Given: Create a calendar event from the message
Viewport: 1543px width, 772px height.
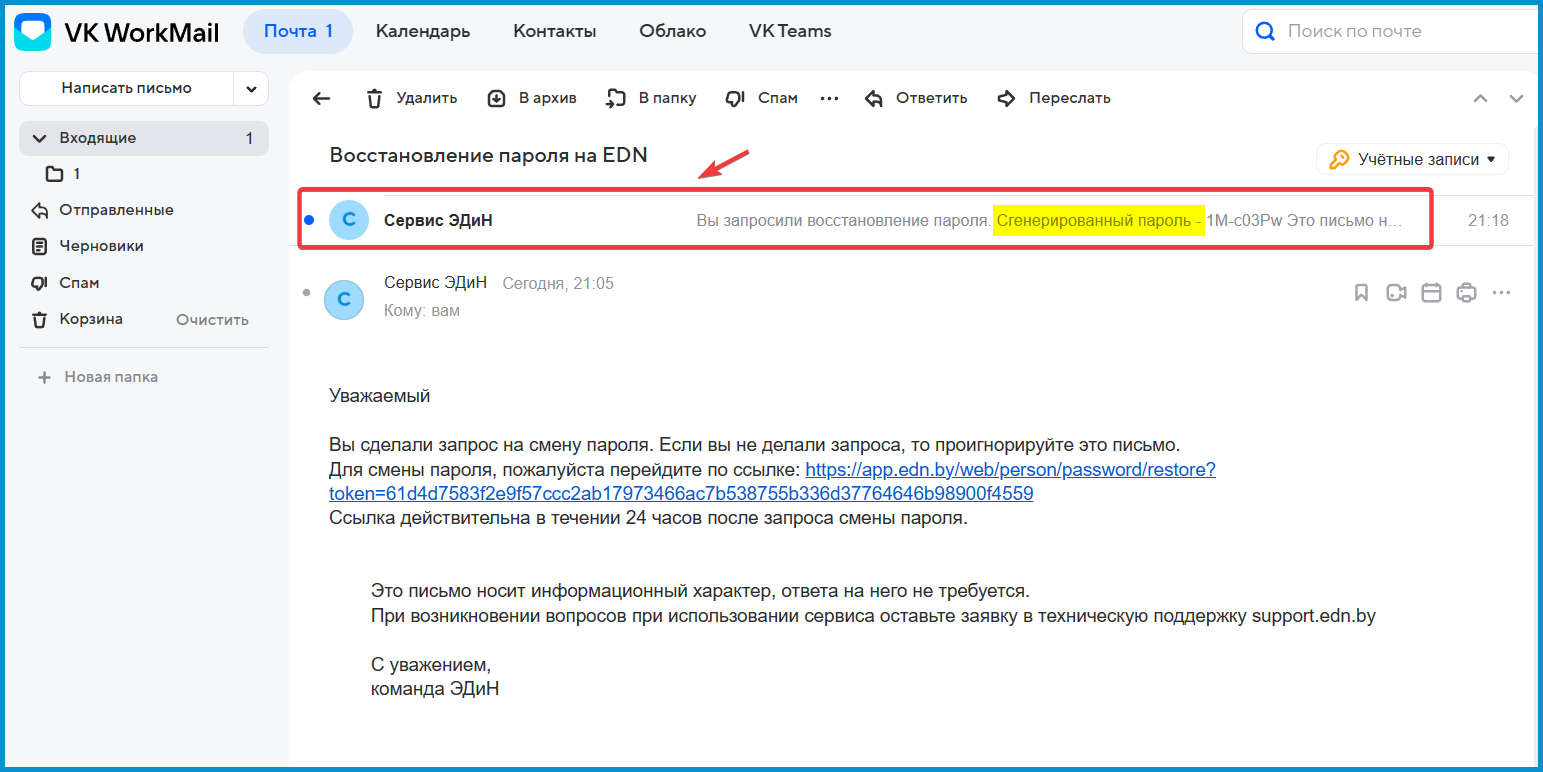Looking at the screenshot, I should pos(1431,293).
